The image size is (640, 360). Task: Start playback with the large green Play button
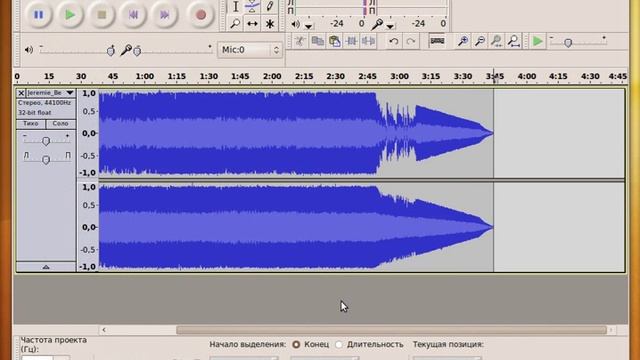(70, 15)
